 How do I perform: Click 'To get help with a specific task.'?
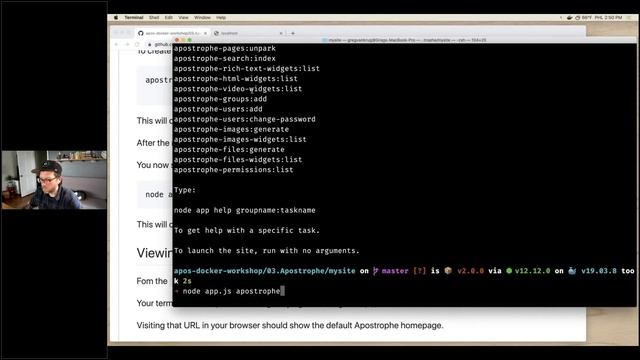coord(247,230)
